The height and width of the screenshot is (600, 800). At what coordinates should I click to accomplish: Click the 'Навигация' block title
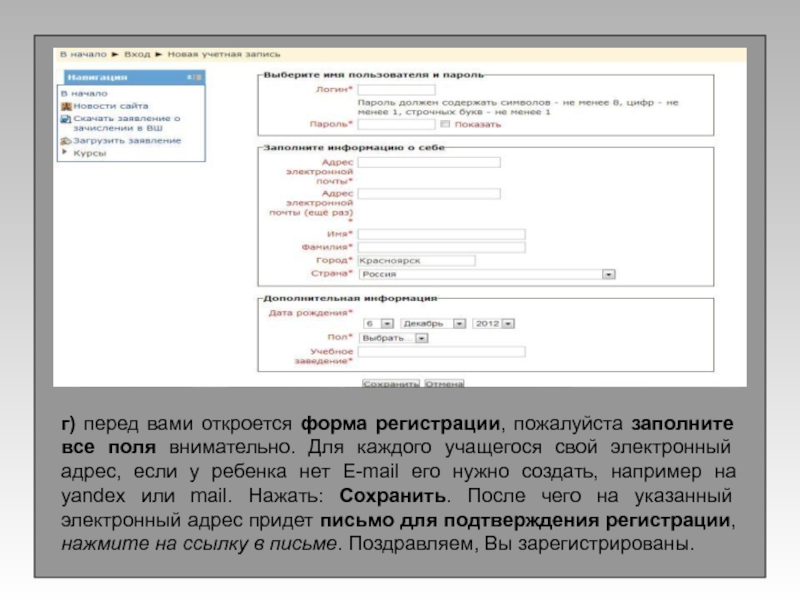click(x=97, y=78)
